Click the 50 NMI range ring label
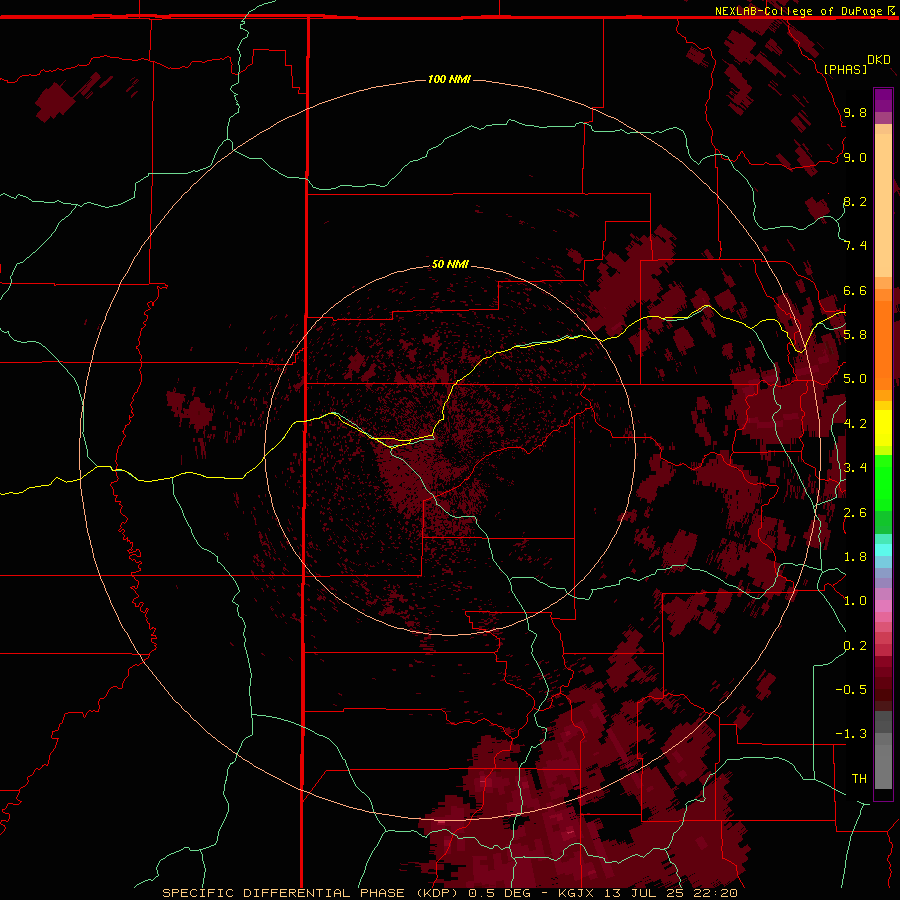 point(451,264)
